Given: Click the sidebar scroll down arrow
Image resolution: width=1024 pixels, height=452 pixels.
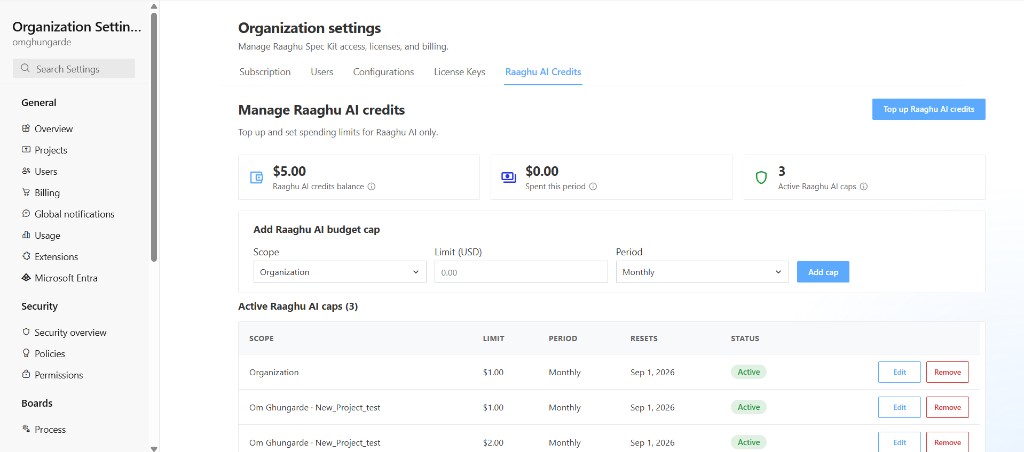Looking at the screenshot, I should (x=154, y=448).
